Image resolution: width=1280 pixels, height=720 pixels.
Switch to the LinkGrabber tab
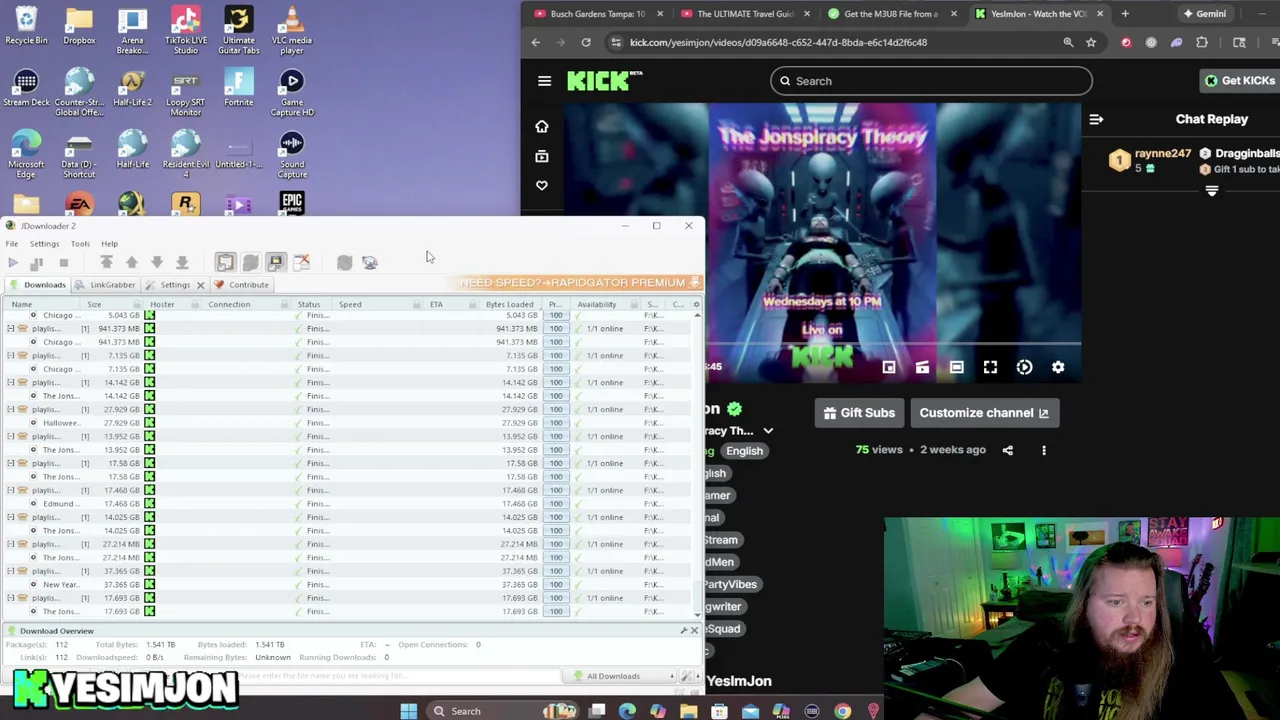tap(106, 285)
